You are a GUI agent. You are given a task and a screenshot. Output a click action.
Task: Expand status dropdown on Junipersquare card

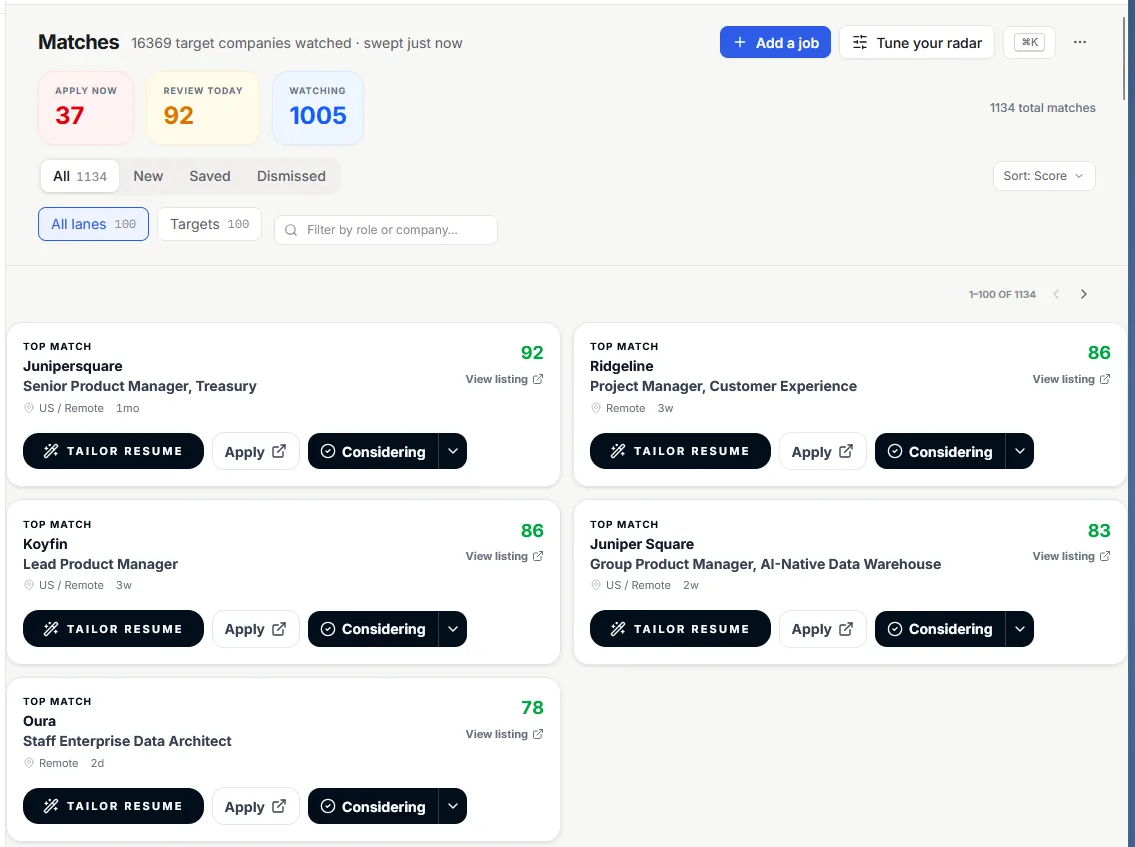[x=453, y=451]
